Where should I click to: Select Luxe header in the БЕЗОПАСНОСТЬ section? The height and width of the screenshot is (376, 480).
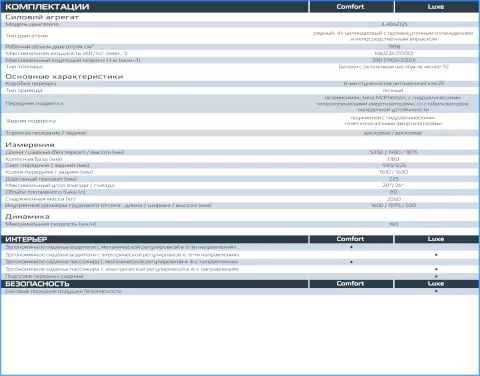point(436,284)
